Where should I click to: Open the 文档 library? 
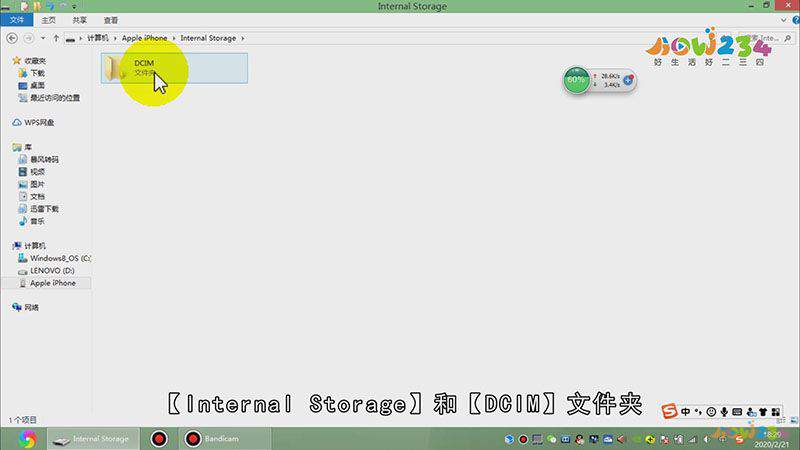tap(37, 196)
